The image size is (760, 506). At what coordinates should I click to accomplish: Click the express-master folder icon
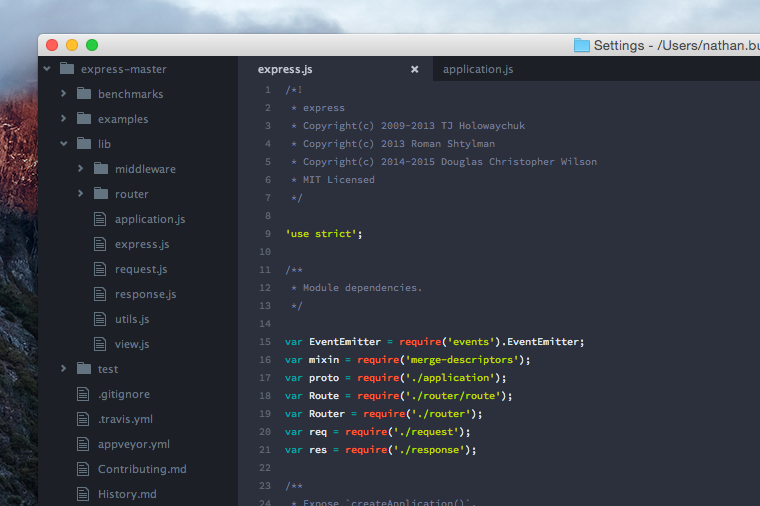point(67,69)
